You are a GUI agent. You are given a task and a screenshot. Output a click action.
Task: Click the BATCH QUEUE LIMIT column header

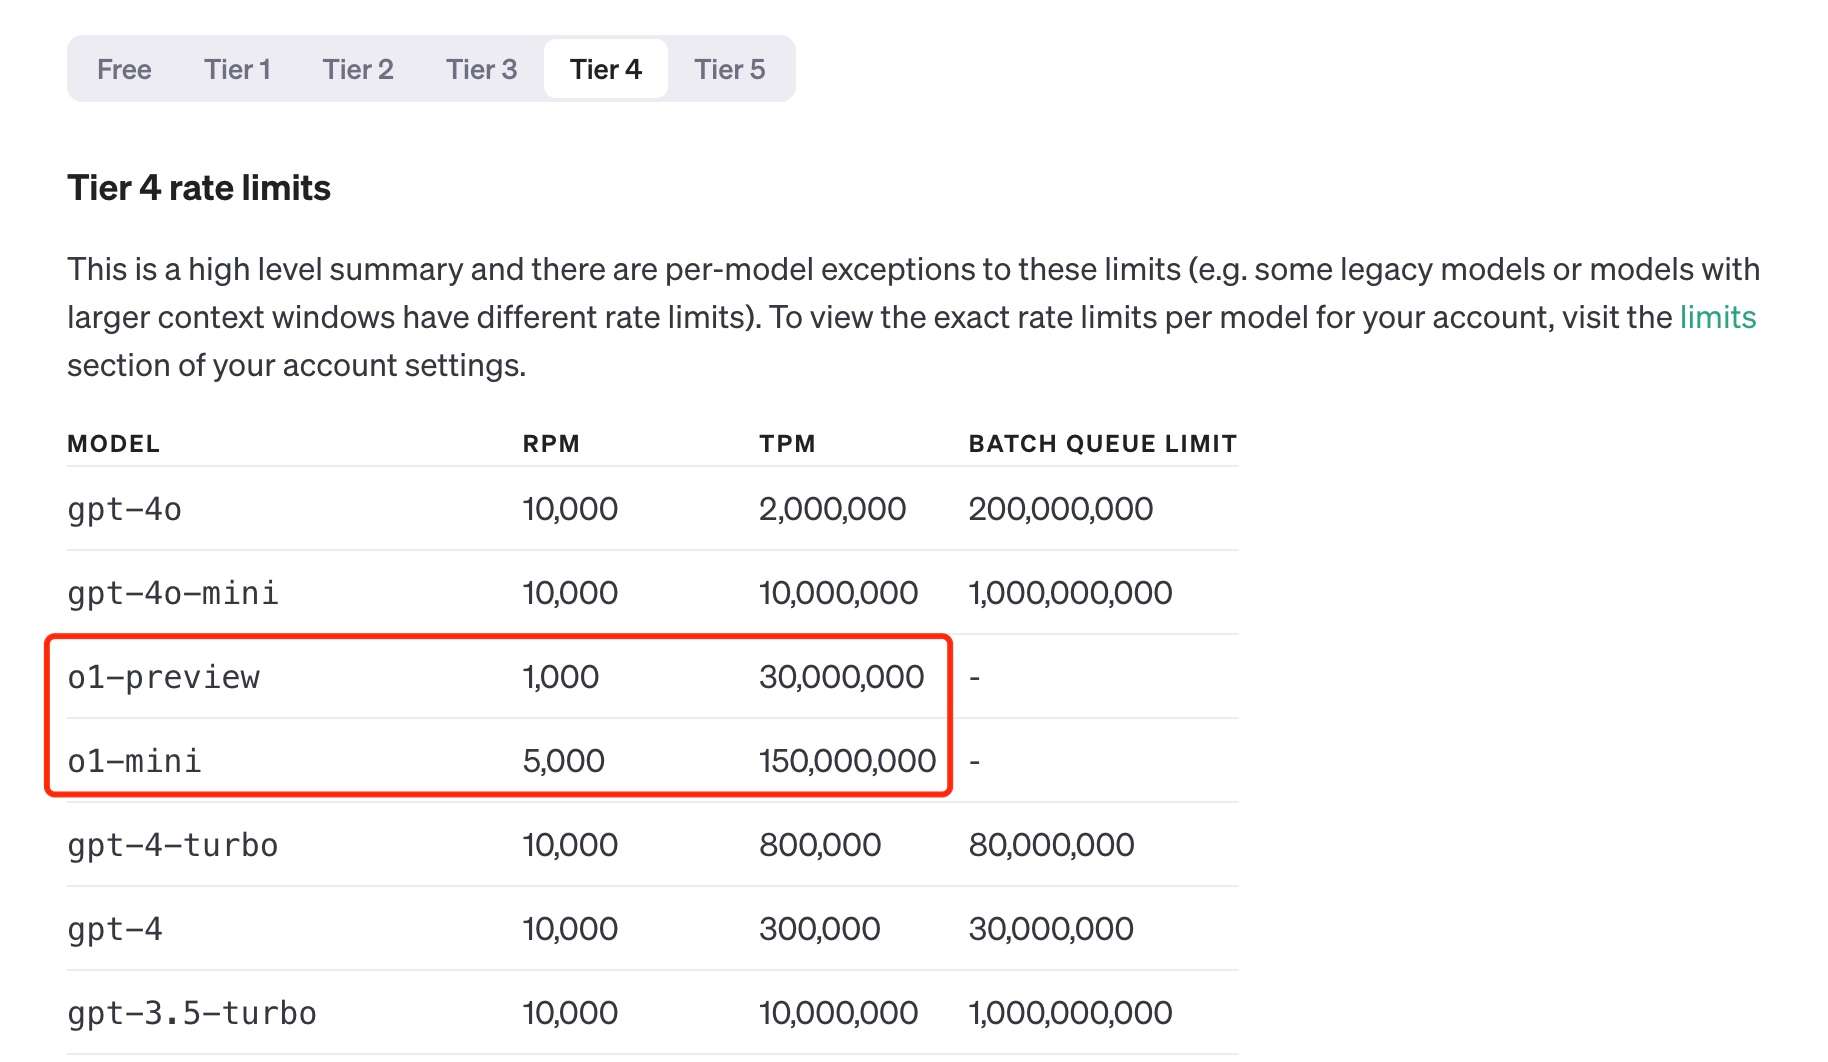(x=1102, y=444)
